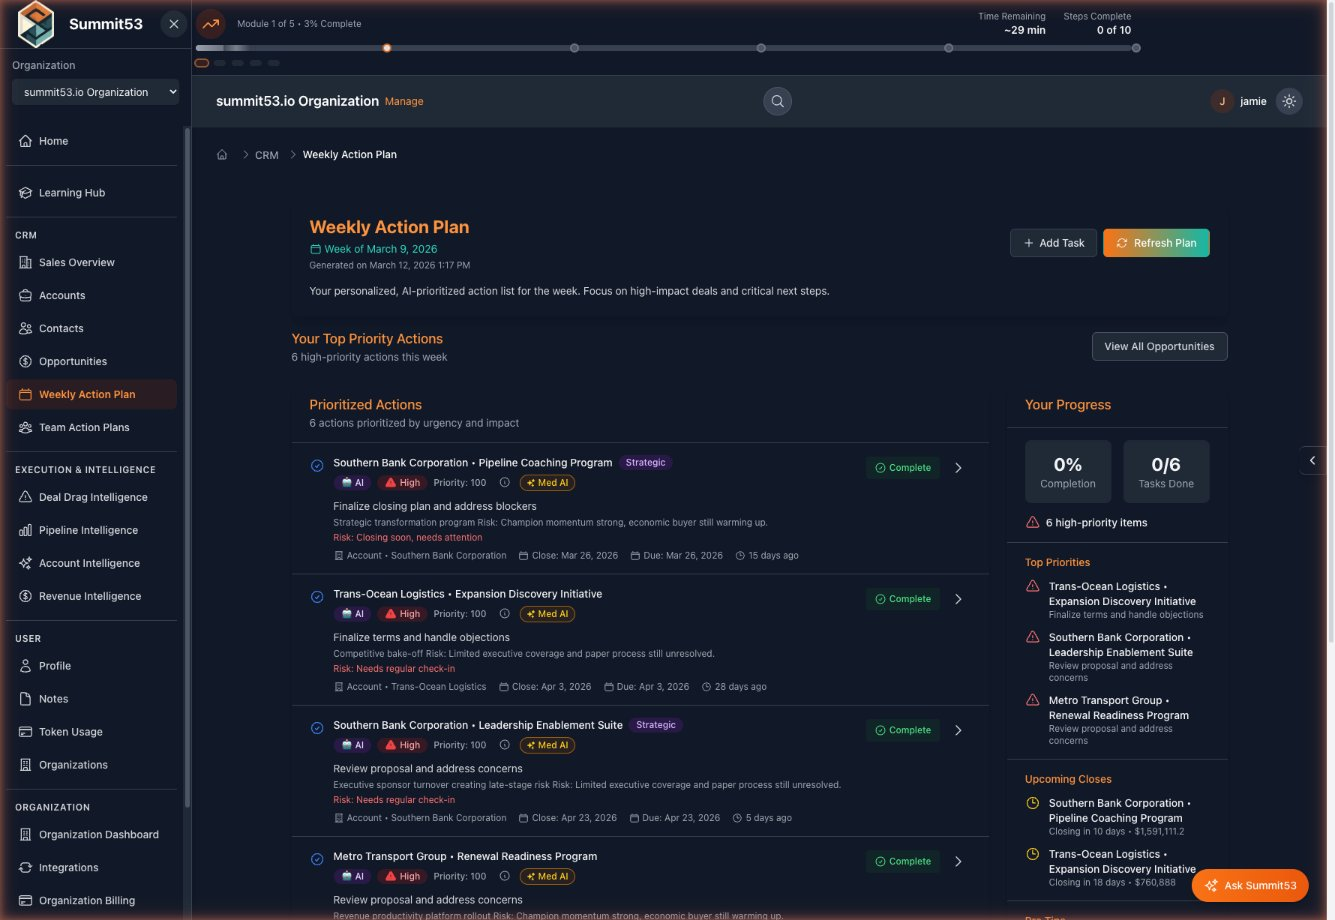
Task: Collapse the Your Progress panel with the side chevron
Action: point(1313,460)
